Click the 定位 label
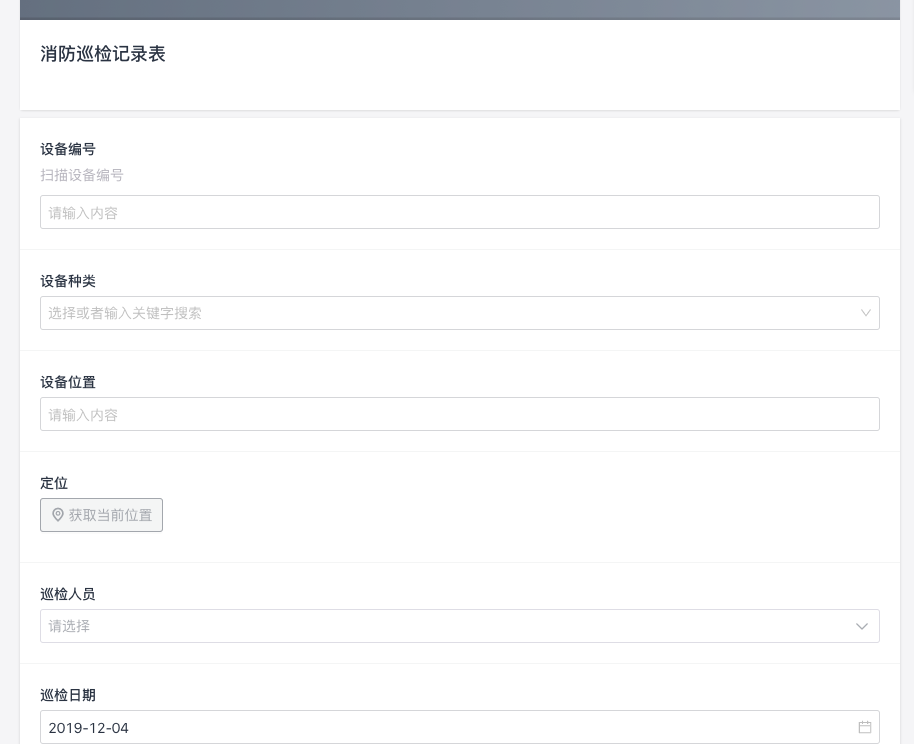Image resolution: width=914 pixels, height=744 pixels. coord(54,483)
